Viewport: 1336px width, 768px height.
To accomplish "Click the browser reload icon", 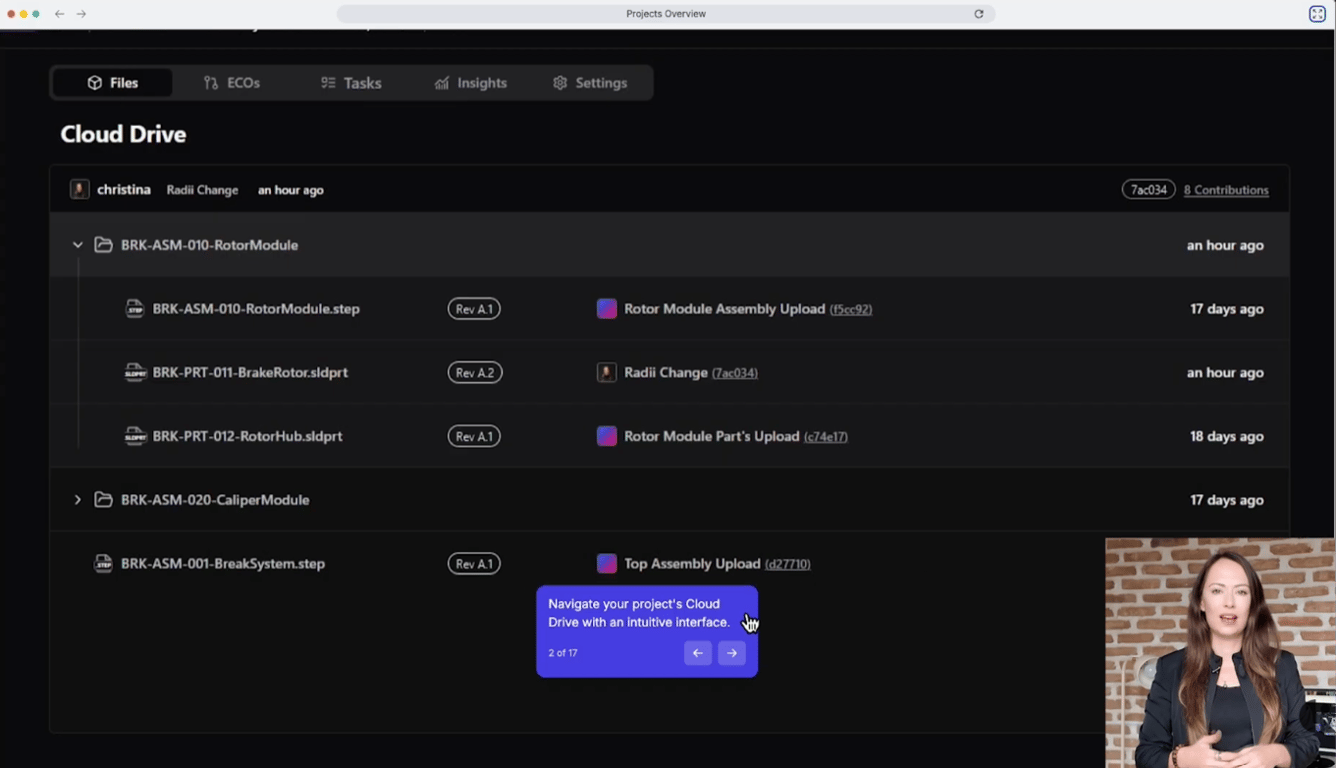I will (979, 14).
